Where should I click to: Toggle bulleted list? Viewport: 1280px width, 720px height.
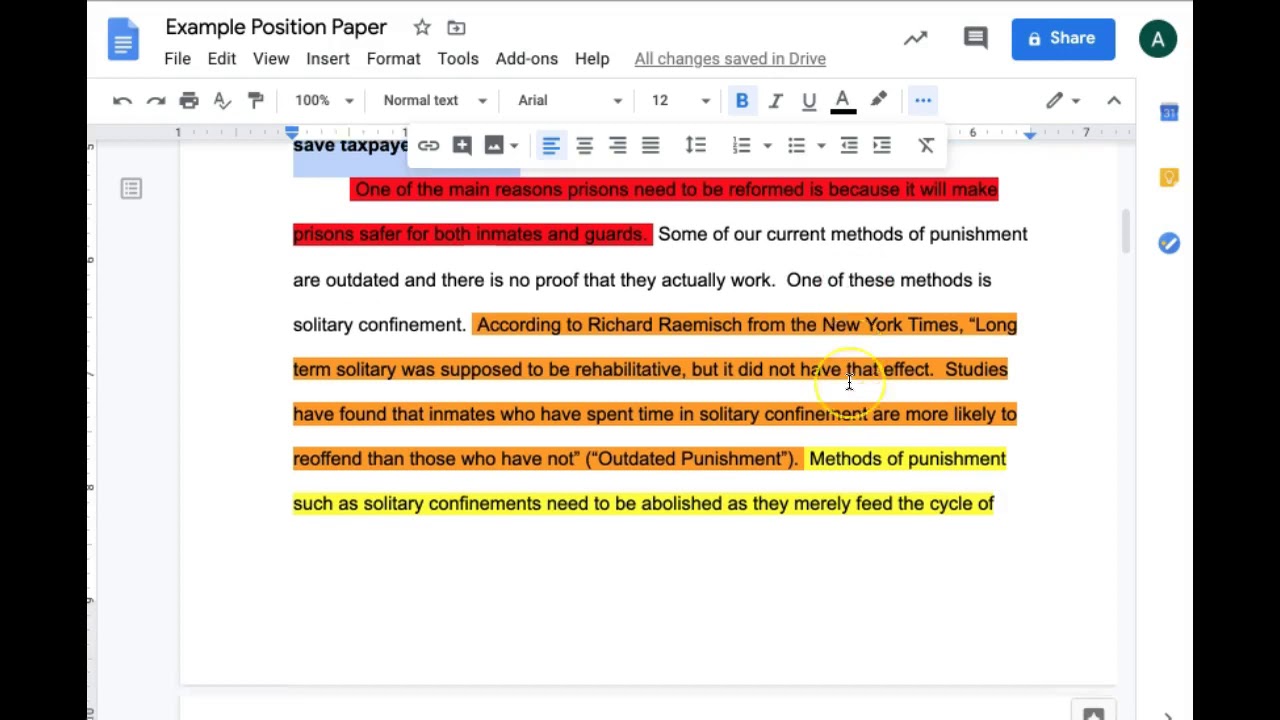point(796,146)
